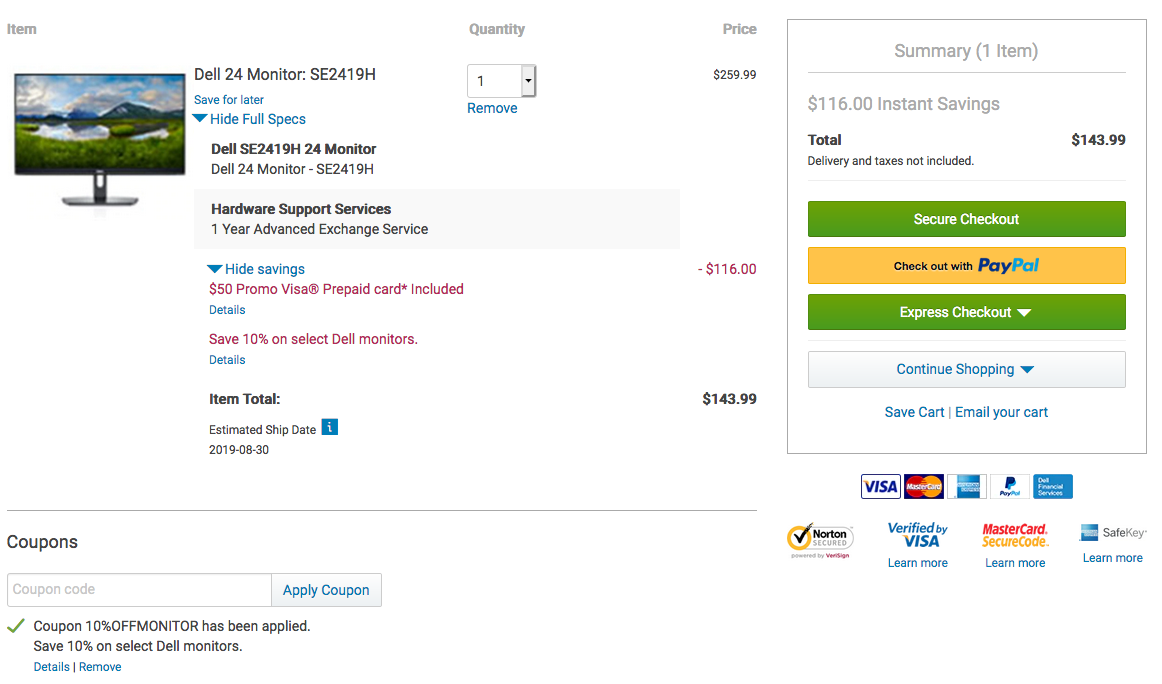Click the Dell monitor product thumbnail

[99, 139]
